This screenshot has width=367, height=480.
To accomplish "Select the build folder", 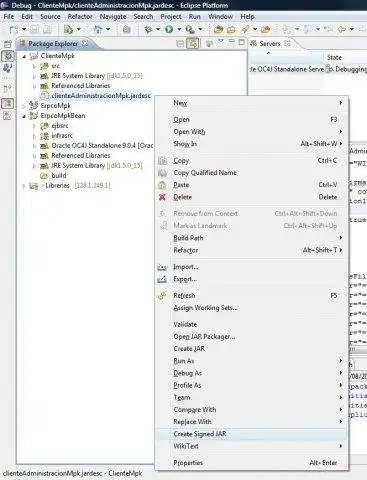I will (x=59, y=175).
